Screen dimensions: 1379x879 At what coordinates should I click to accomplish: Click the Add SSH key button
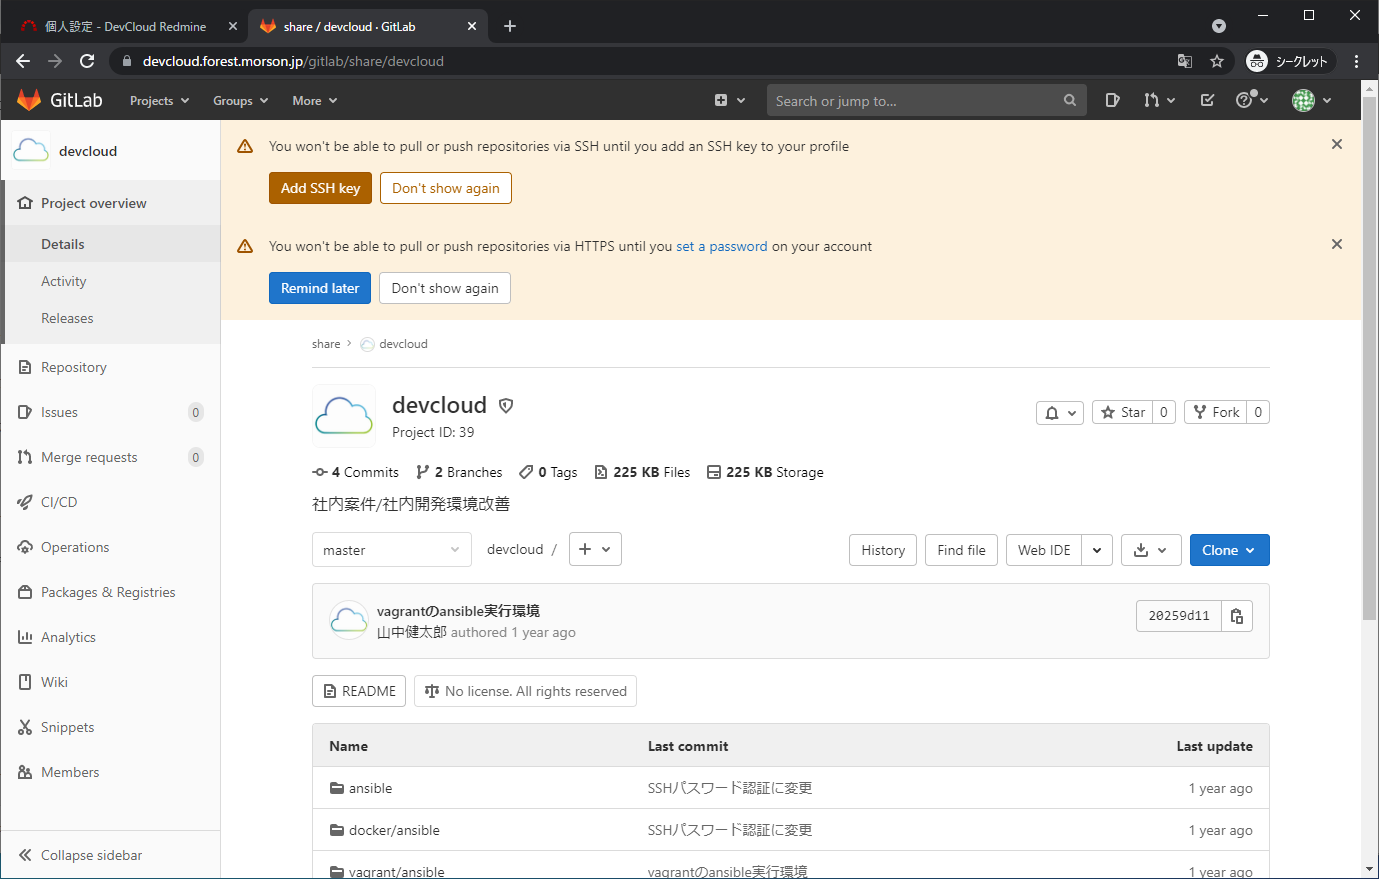click(320, 188)
